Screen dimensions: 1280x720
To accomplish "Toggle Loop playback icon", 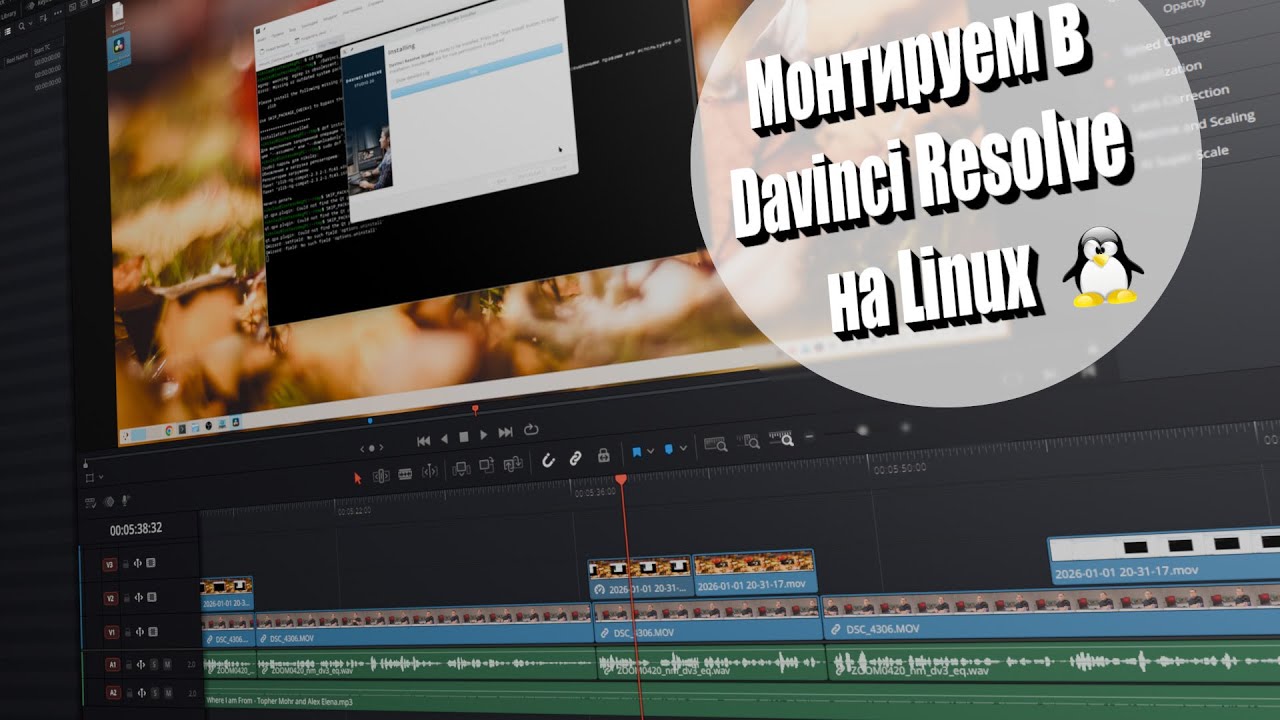I will point(530,429).
